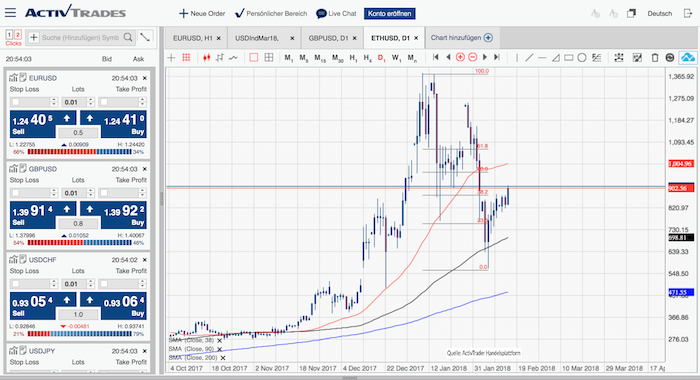The width and height of the screenshot is (700, 380).
Task: Close the ETHUSD, D1 chart tab
Action: pyautogui.click(x=416, y=38)
